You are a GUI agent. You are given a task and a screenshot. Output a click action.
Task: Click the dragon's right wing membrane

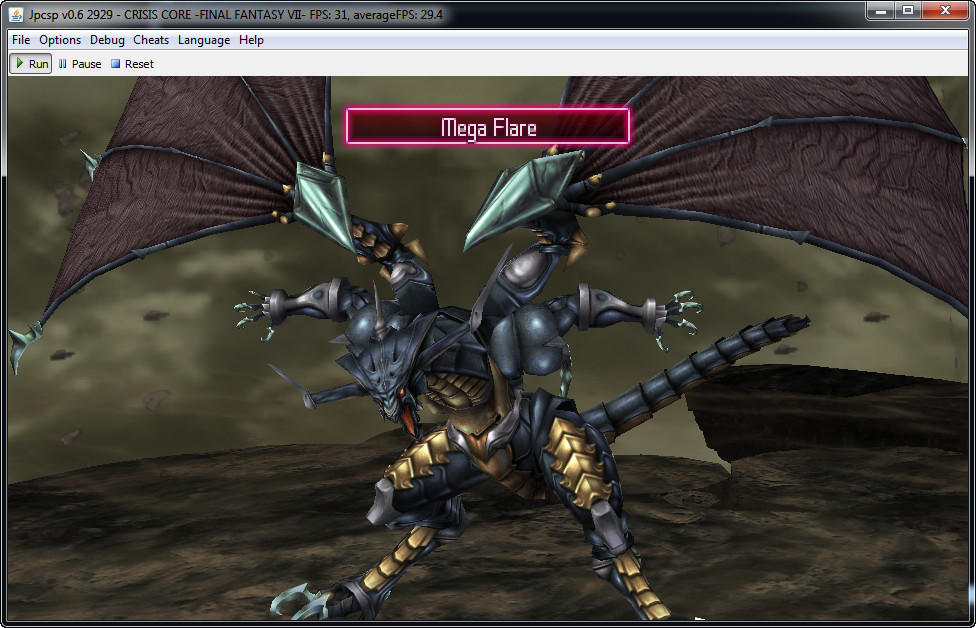[780, 150]
